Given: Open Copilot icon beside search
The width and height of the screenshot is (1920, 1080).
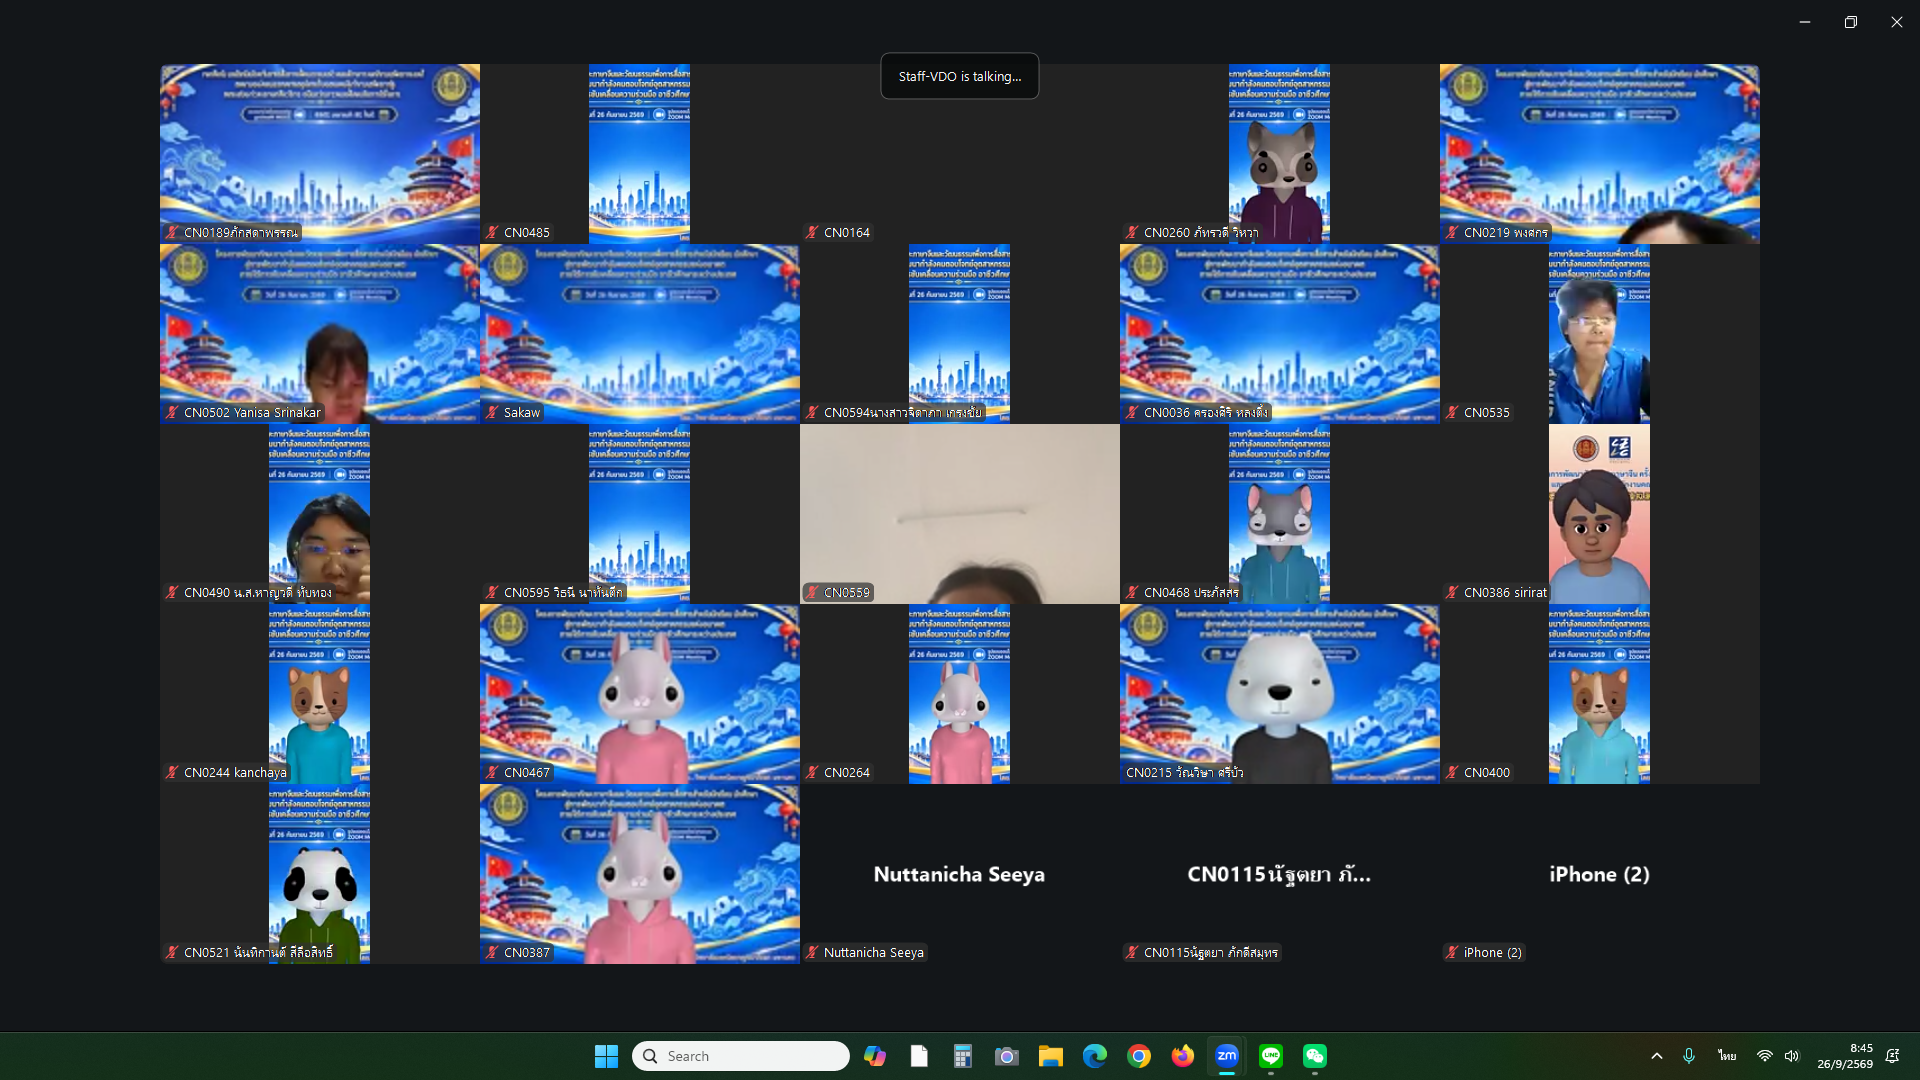Looking at the screenshot, I should [x=875, y=1056].
